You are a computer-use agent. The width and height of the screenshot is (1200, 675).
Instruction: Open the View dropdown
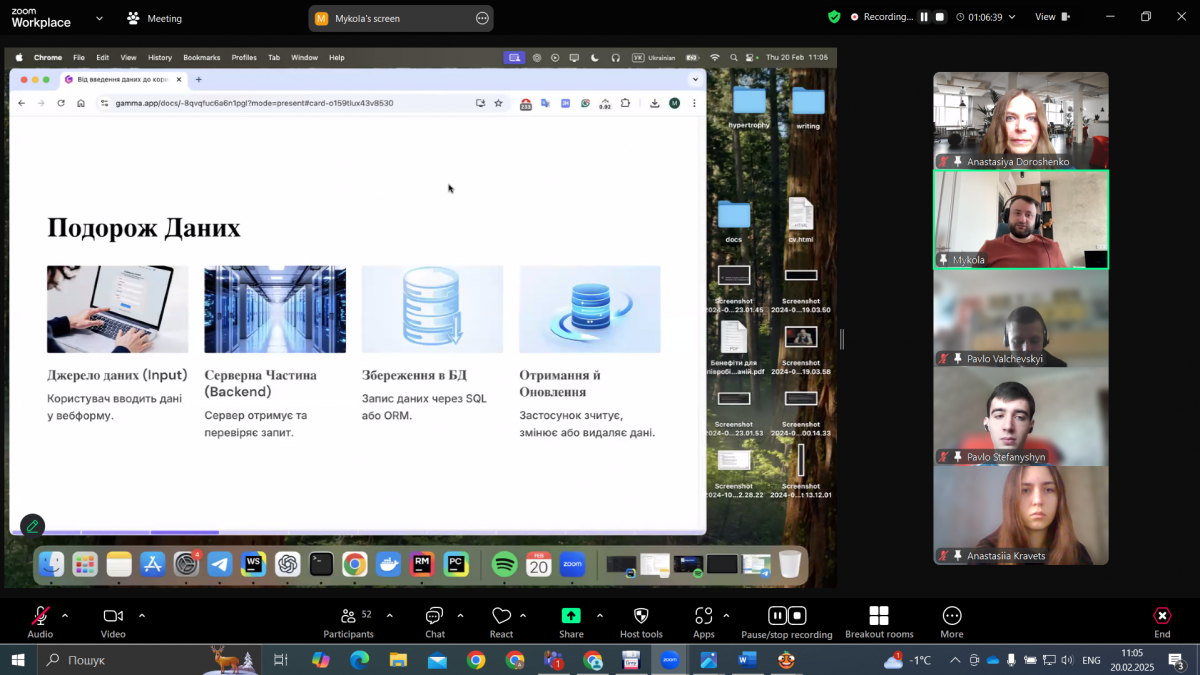coord(1051,17)
